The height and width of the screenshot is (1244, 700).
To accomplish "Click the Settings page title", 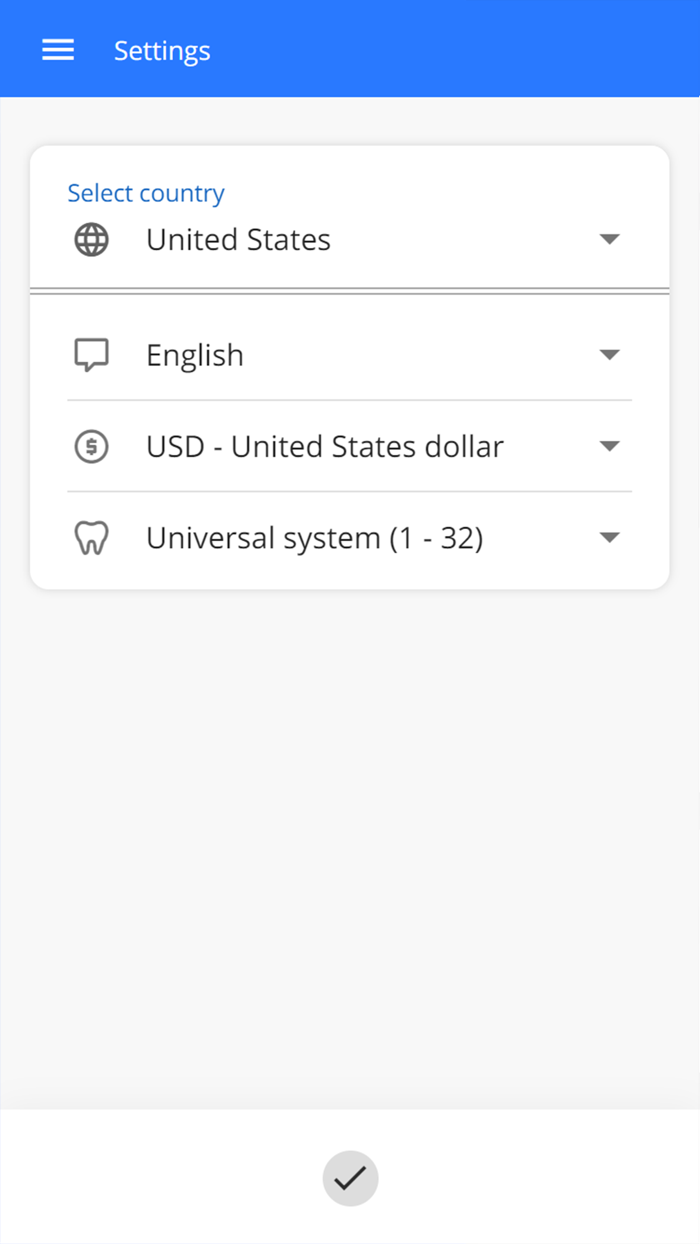I will [x=162, y=50].
